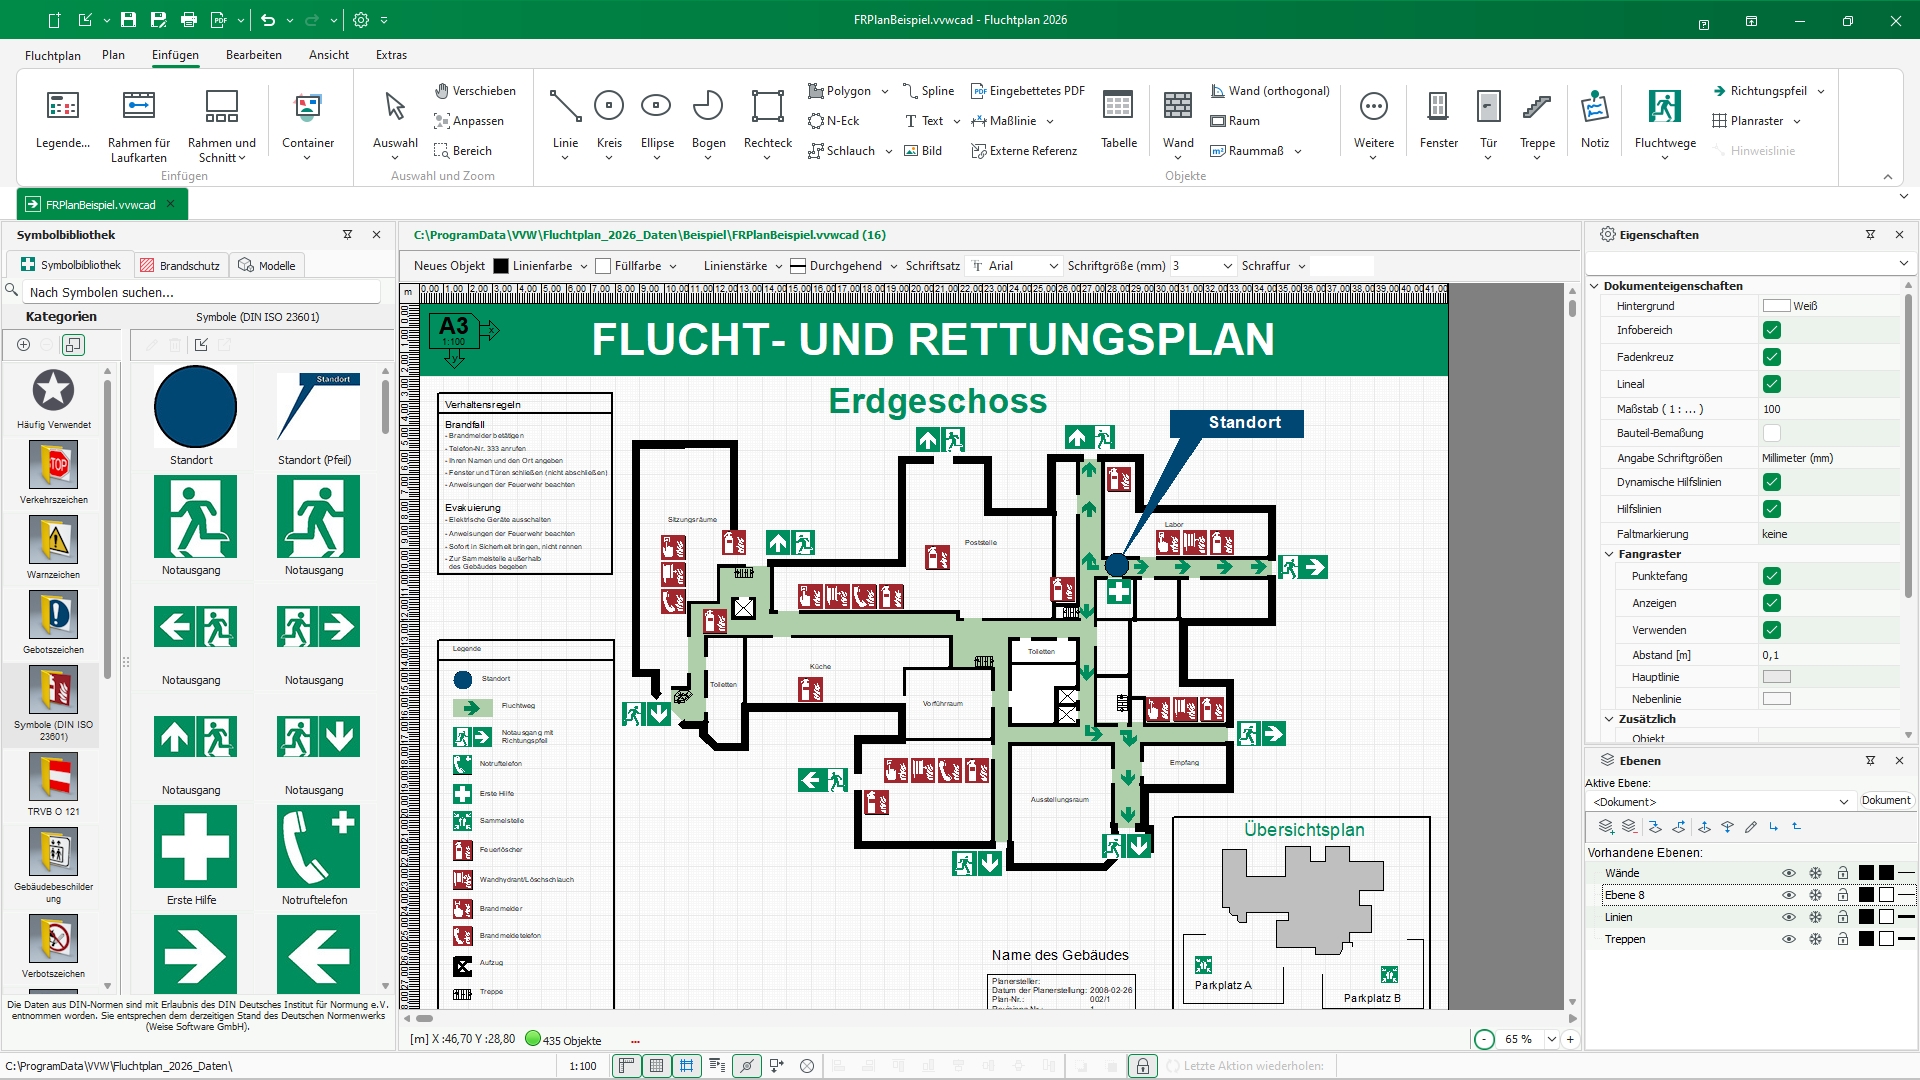The image size is (1920, 1080).
Task: Pick the Erste Hilfe symbol from the library
Action: coord(195,847)
